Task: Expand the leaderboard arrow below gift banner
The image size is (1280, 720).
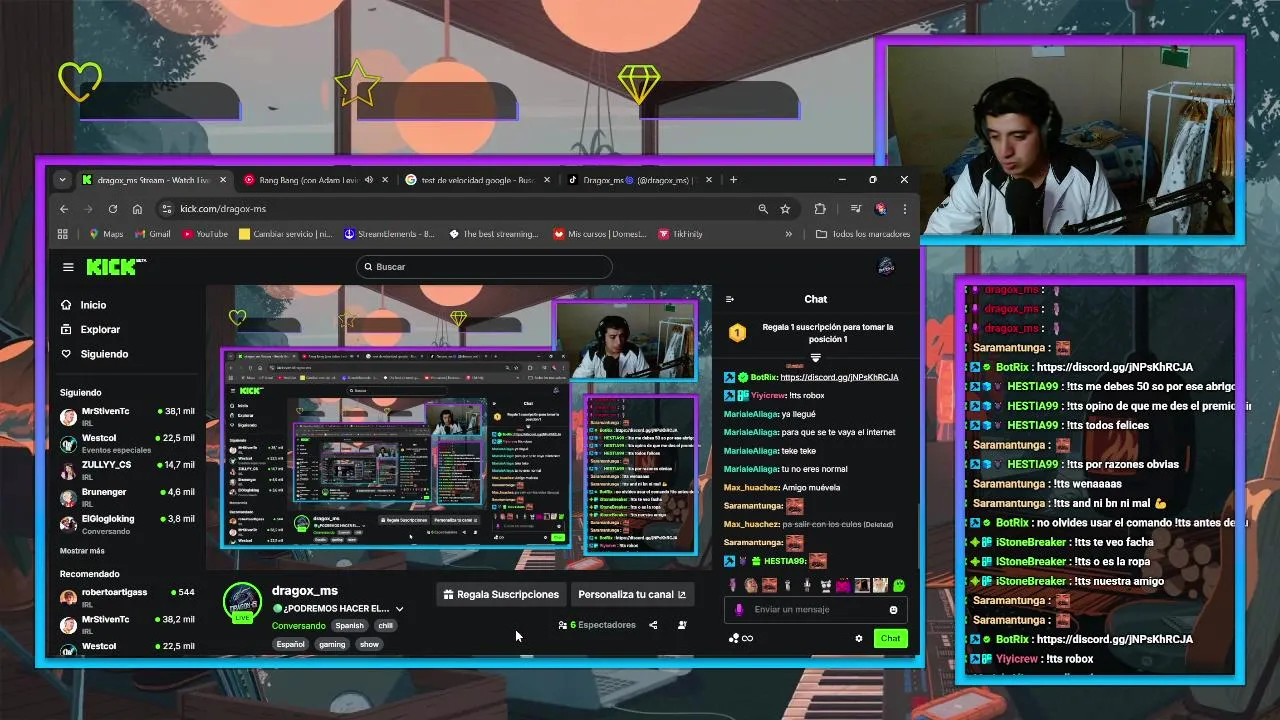Action: point(815,358)
